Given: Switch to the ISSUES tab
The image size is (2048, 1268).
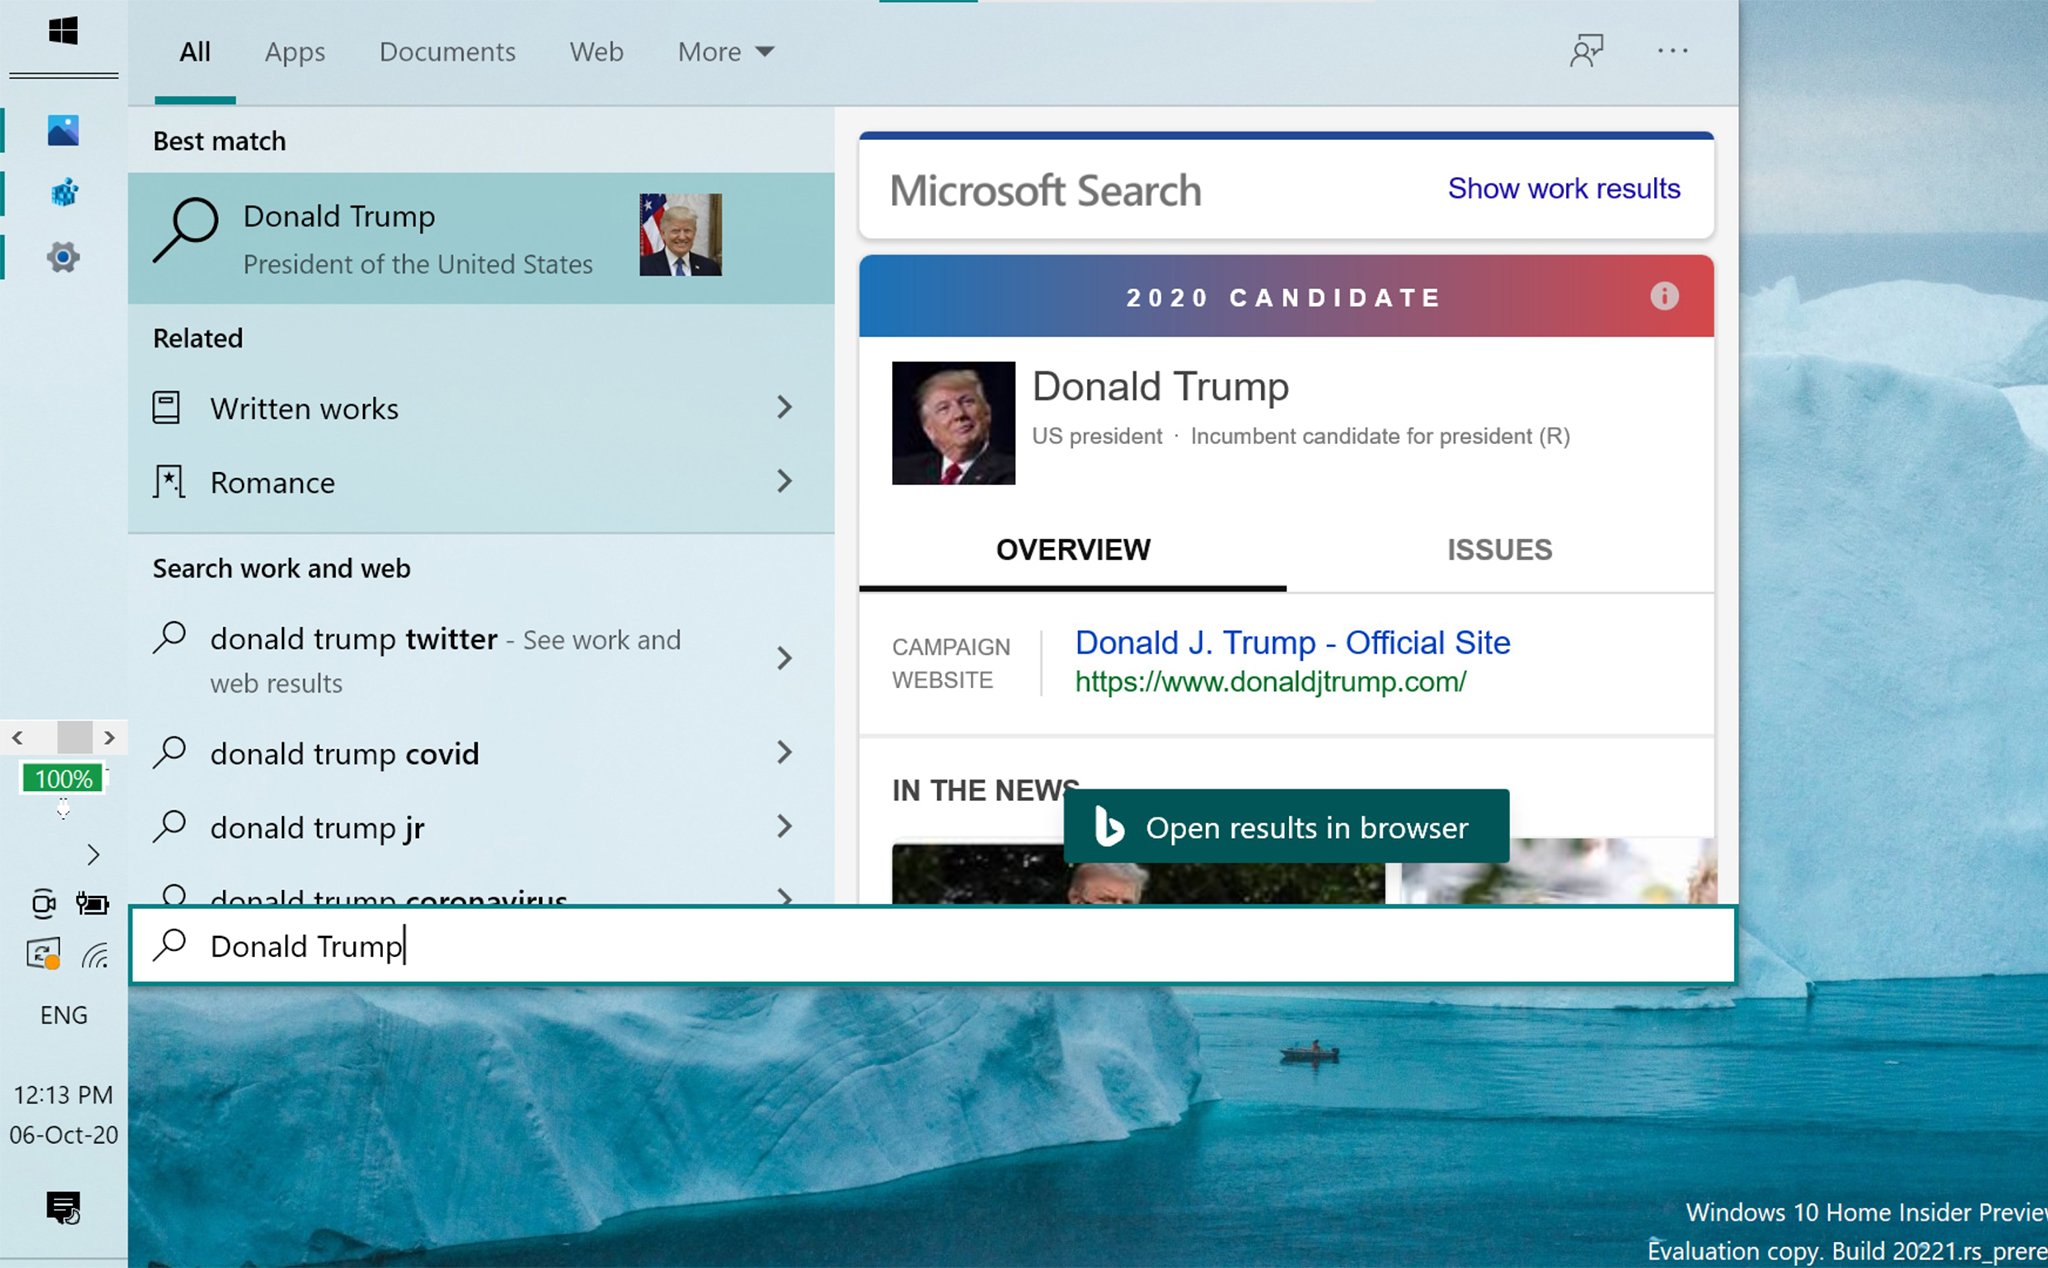Looking at the screenshot, I should 1499,549.
